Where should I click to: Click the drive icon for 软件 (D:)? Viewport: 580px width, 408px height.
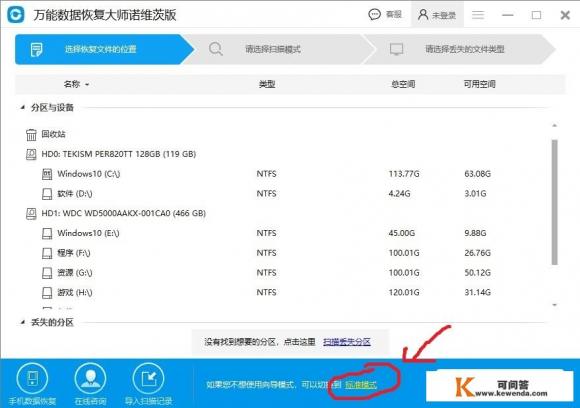click(47, 193)
